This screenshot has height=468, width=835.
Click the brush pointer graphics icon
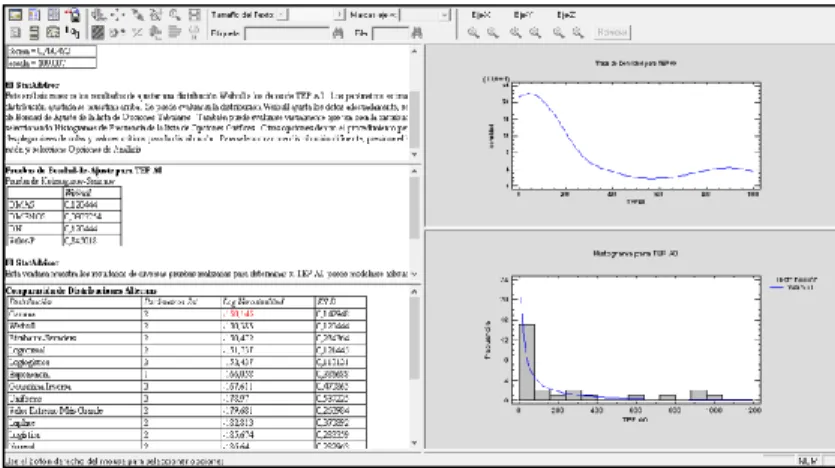[x=137, y=15]
